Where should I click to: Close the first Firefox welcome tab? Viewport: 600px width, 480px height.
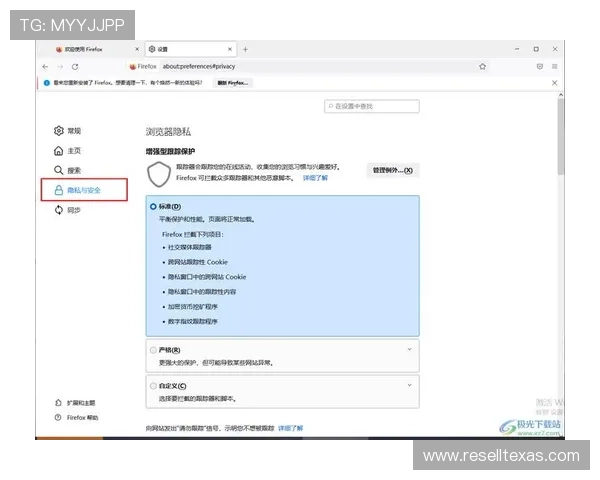(137, 49)
